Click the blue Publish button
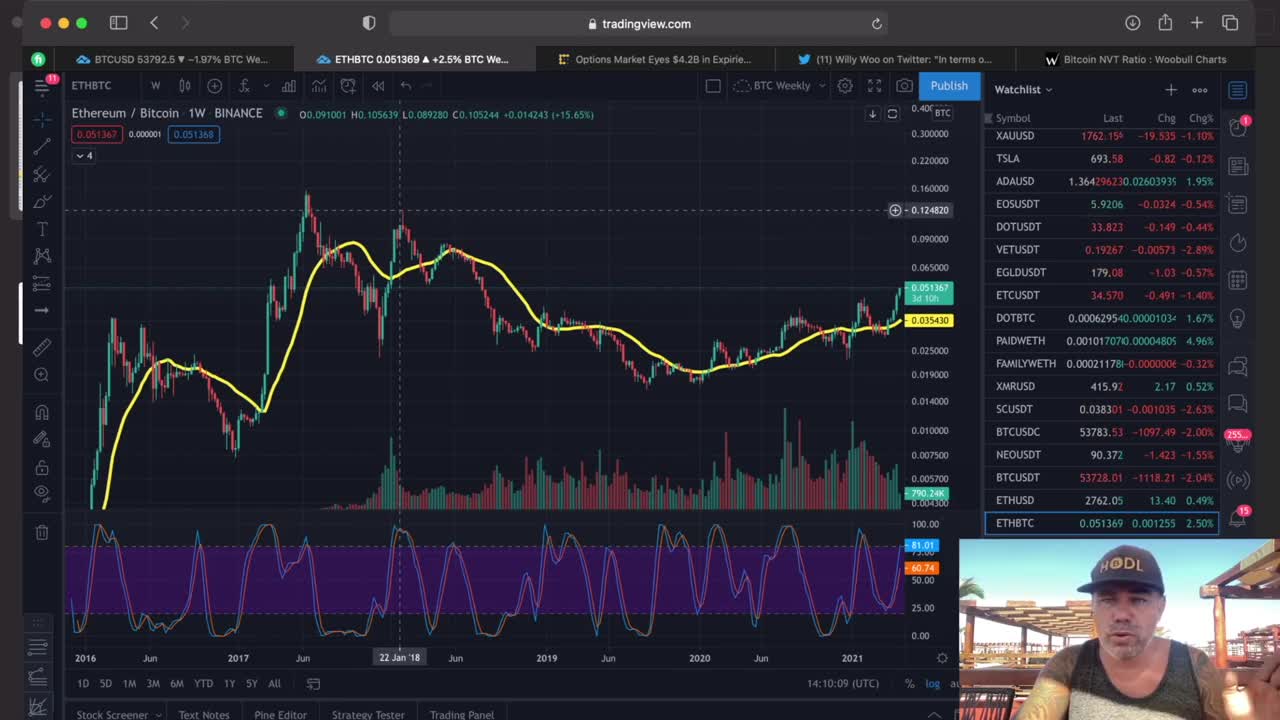 point(949,86)
